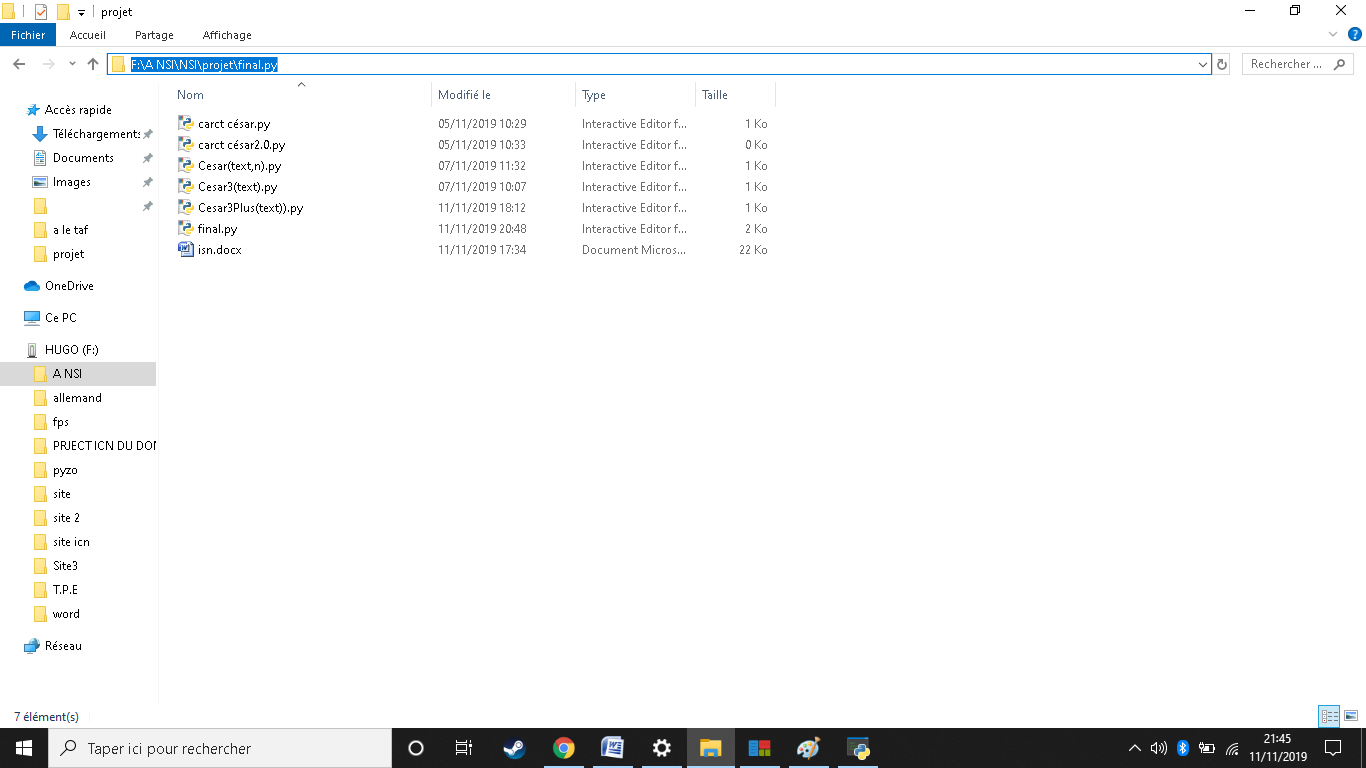The image size is (1366, 768).
Task: Select the Cesar(text,n).py file icon
Action: [x=185, y=165]
